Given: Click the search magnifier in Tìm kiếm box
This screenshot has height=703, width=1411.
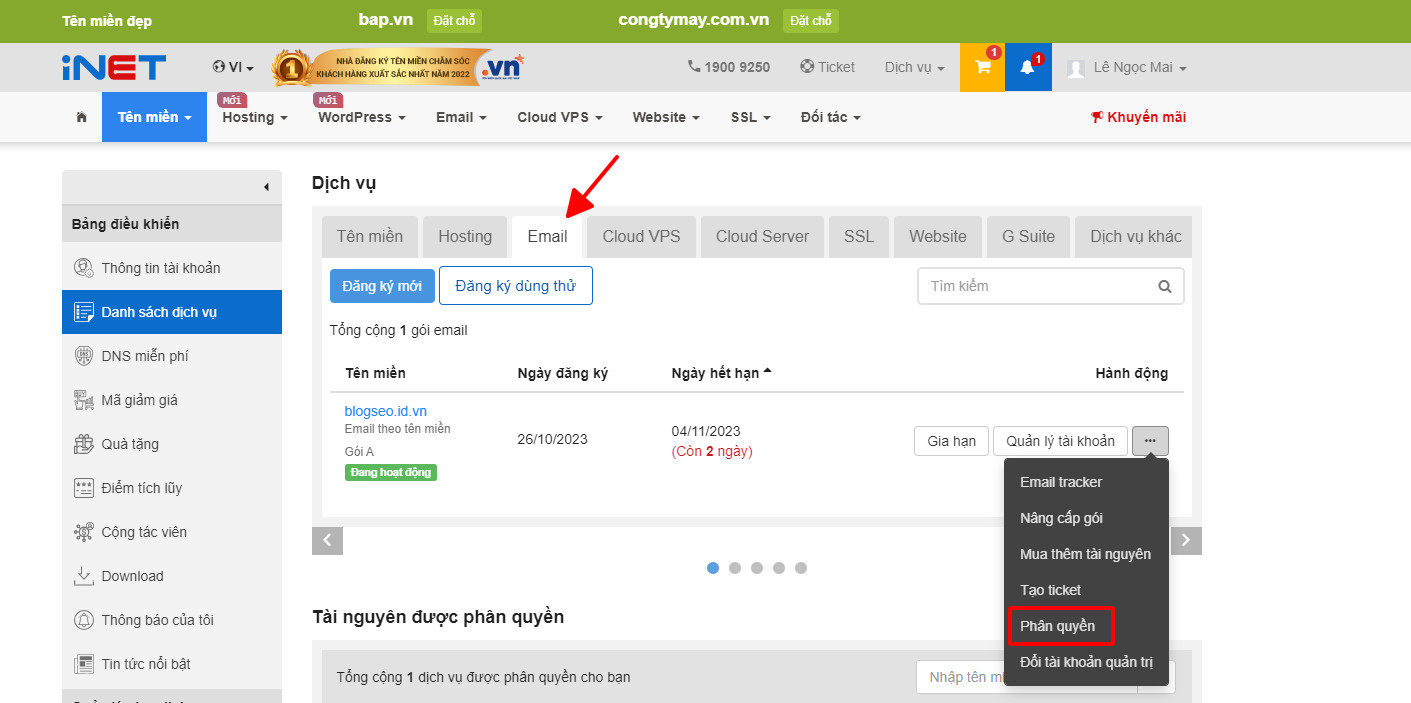Looking at the screenshot, I should point(1164,286).
